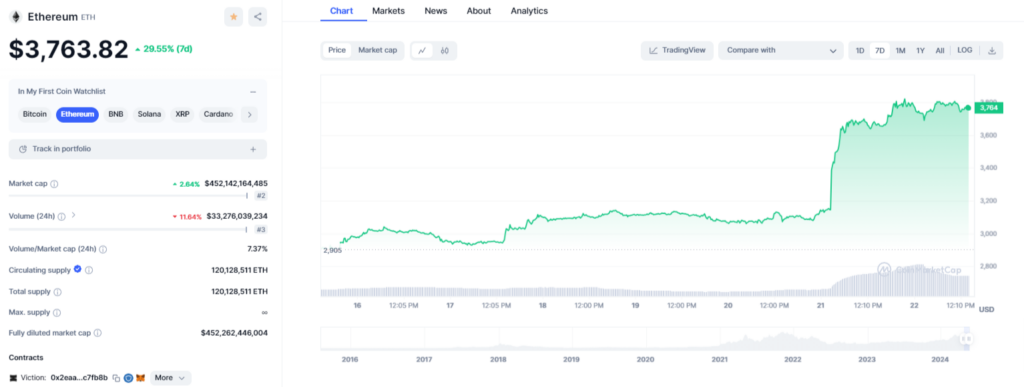Click Circulating supply verified badge
Screen dimensions: 1024x387
pos(78,269)
